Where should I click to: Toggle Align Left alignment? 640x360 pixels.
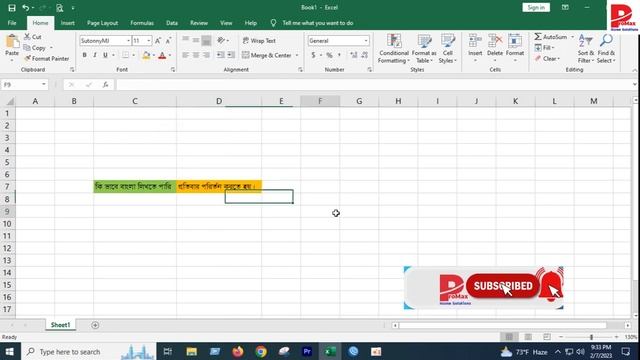pyautogui.click(x=186, y=55)
